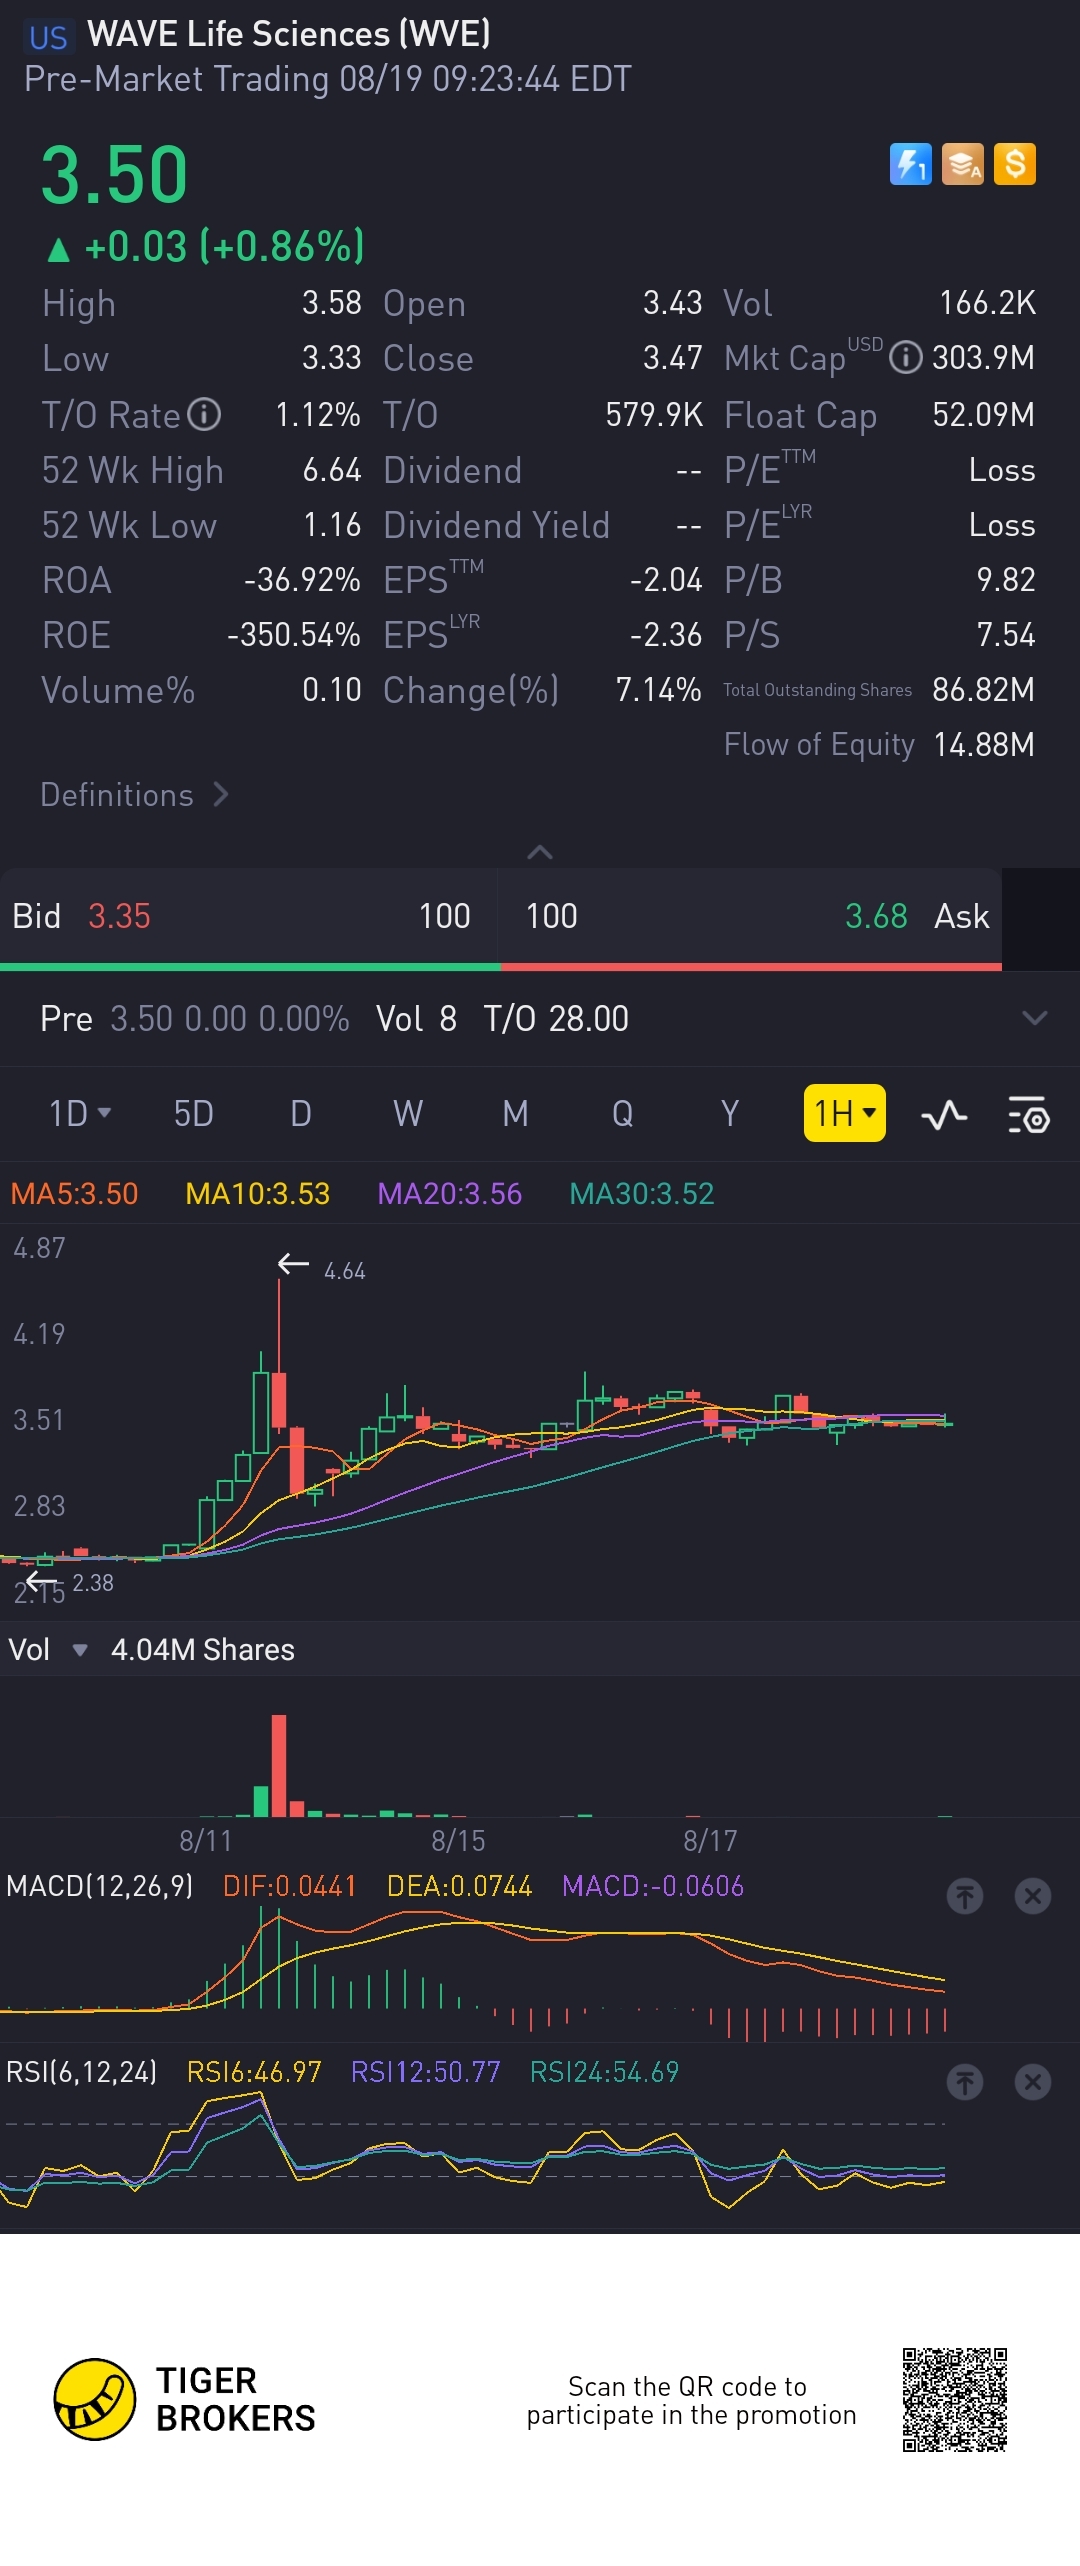Pin the RSI indicator panel to top

965,2082
